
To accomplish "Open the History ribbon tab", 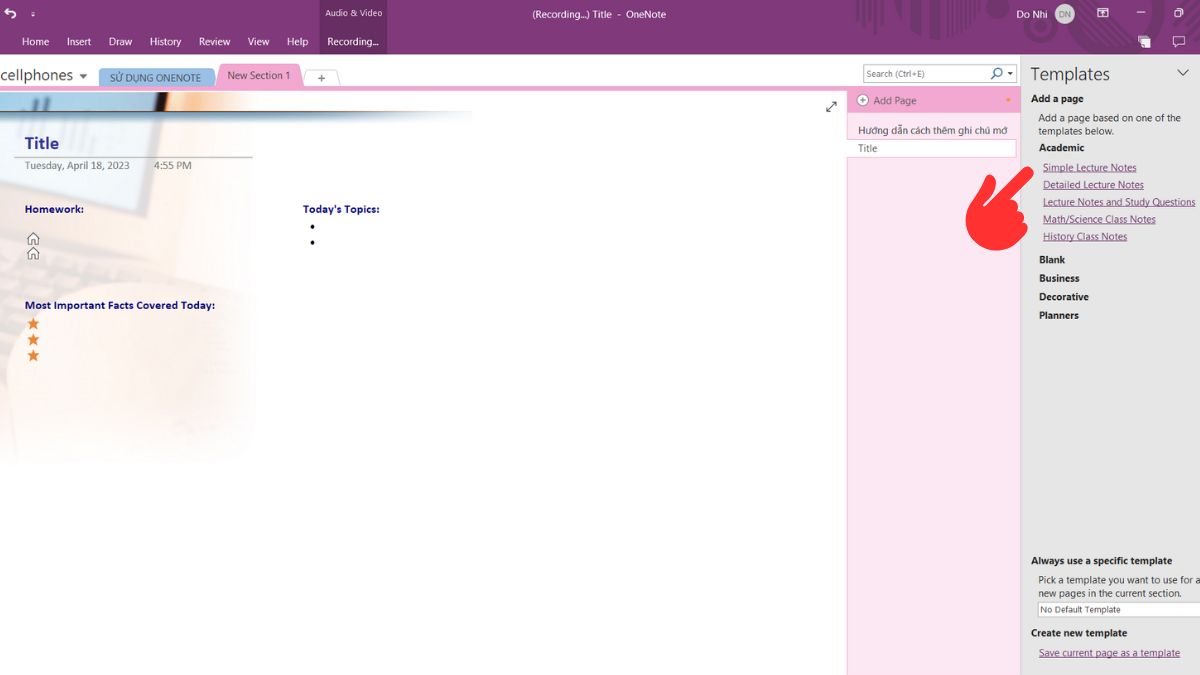I will tap(165, 42).
